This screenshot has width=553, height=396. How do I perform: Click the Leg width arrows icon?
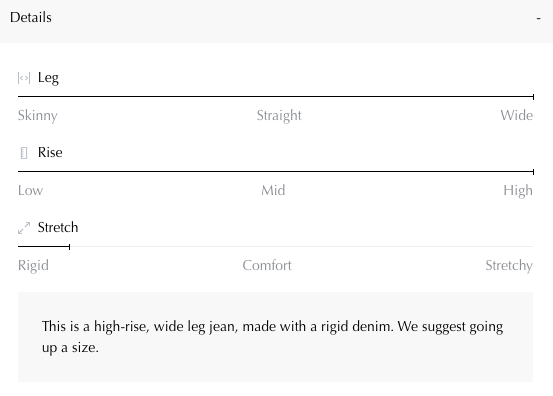click(24, 78)
